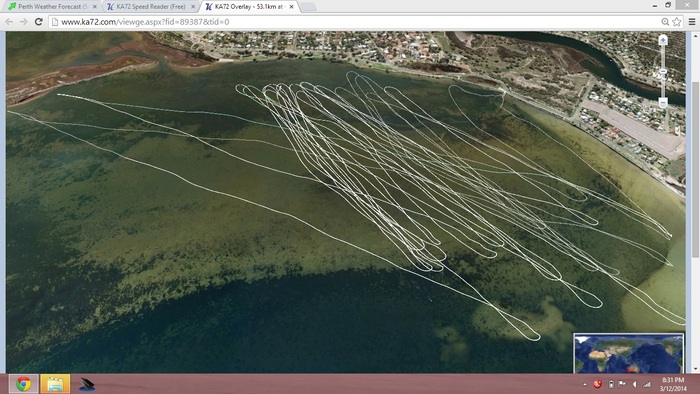Open the page zoom magnifier icon in address bar
Screen dimensions: 700x394
[665, 21]
